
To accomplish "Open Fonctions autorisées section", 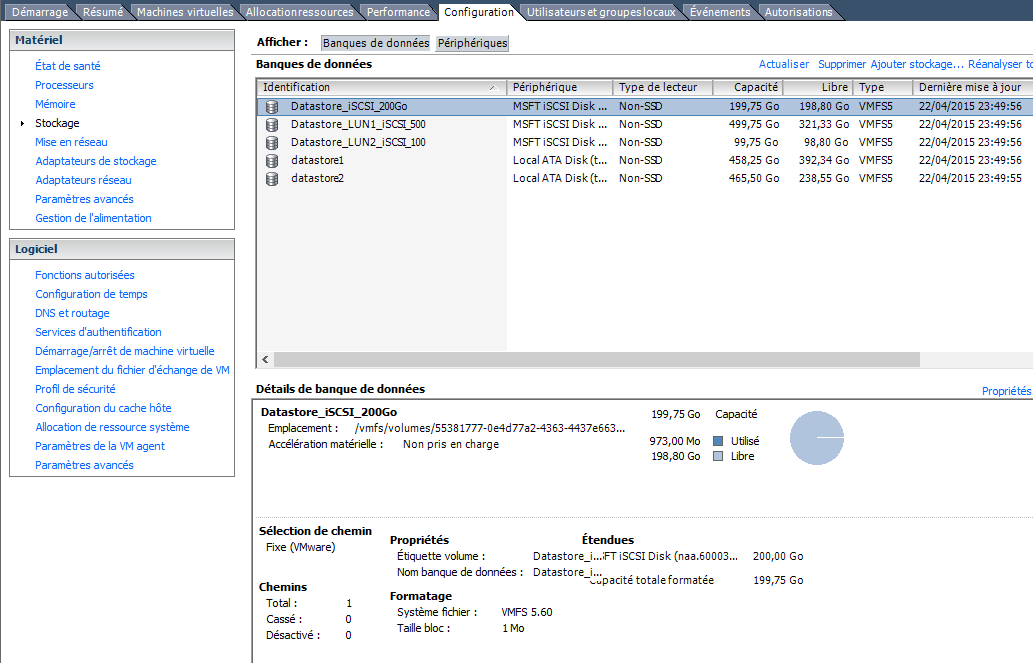I will point(84,275).
